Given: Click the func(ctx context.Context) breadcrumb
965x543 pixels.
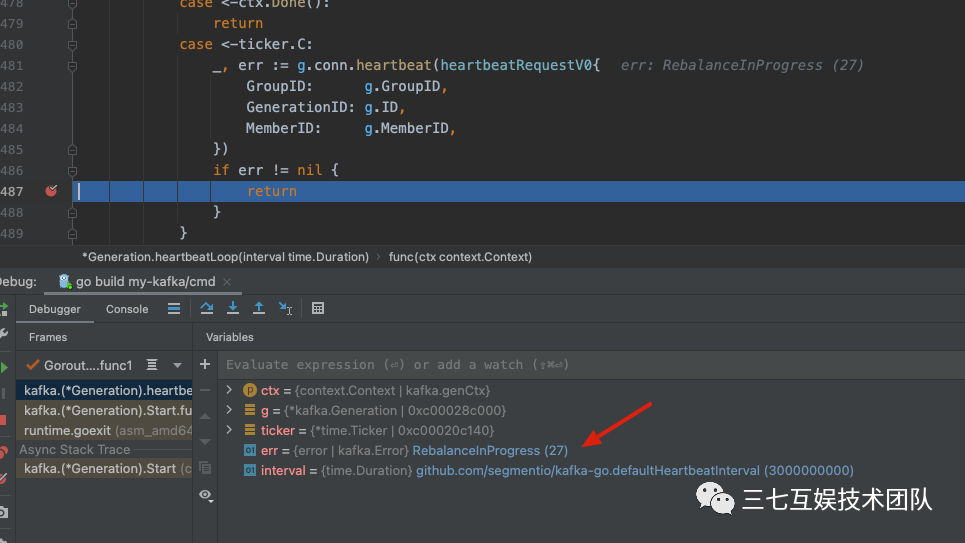Looking at the screenshot, I should (460, 257).
